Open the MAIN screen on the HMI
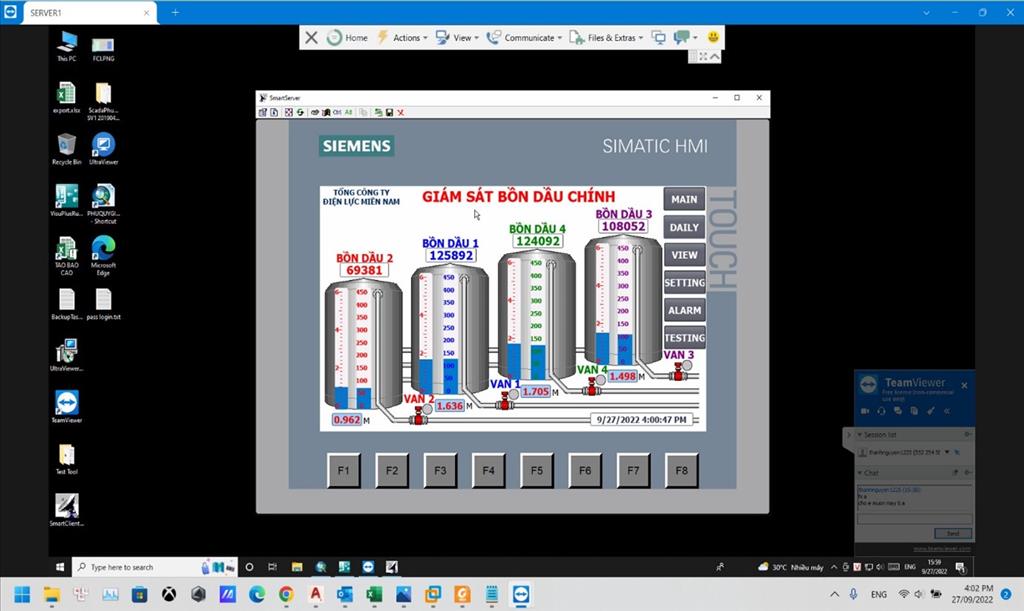Image resolution: width=1024 pixels, height=611 pixels. (684, 199)
